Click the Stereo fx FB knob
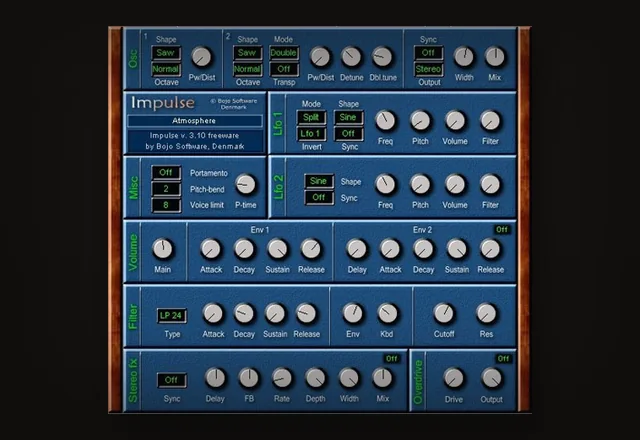This screenshot has width=640, height=440. click(249, 378)
